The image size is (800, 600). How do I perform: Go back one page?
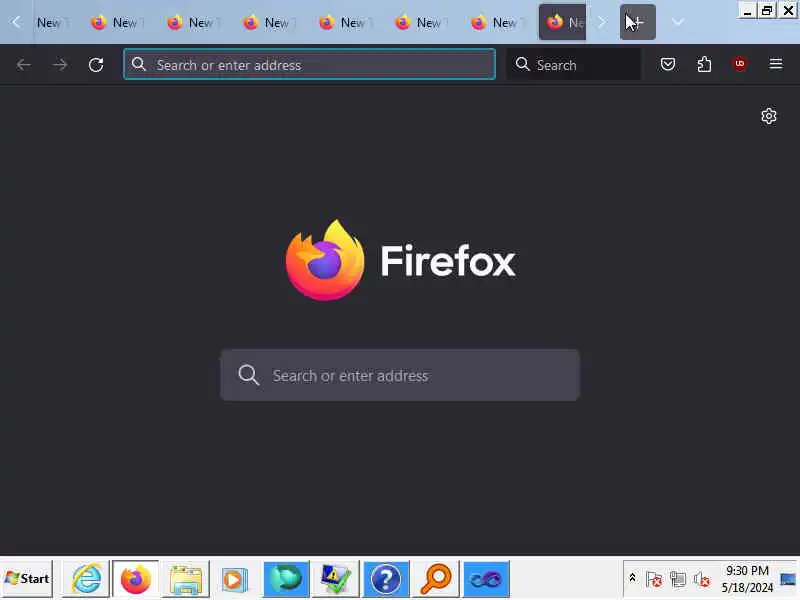point(23,65)
